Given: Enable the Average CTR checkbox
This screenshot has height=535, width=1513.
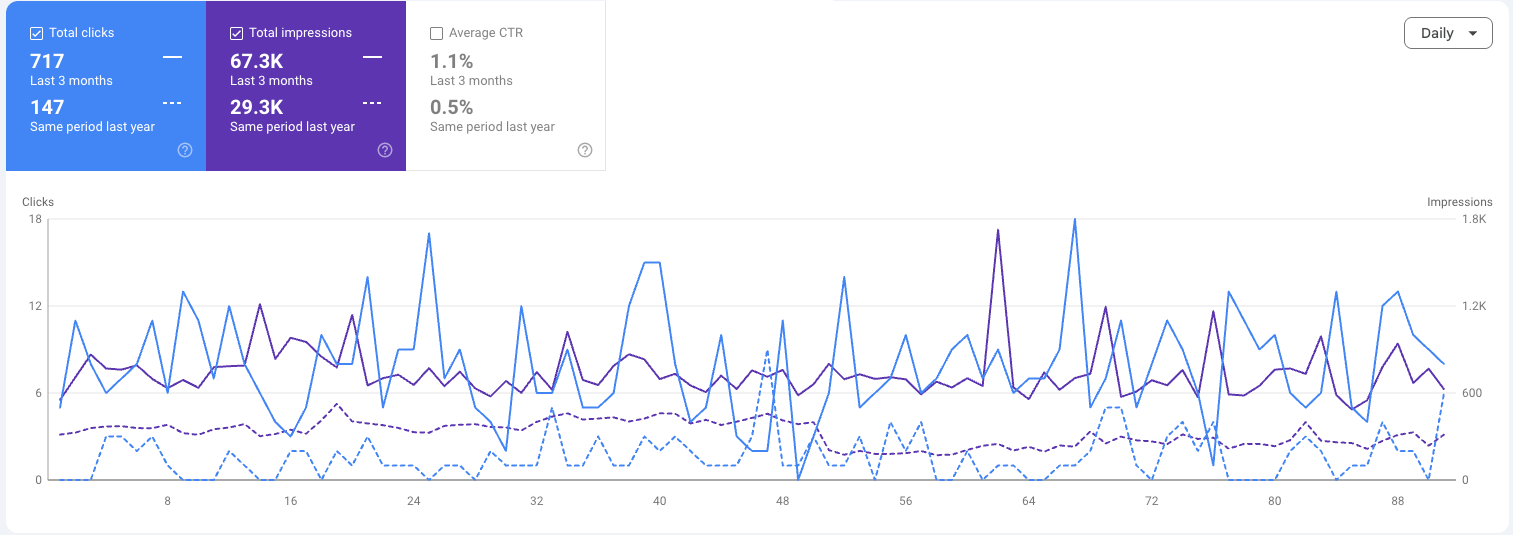Looking at the screenshot, I should click(x=437, y=33).
